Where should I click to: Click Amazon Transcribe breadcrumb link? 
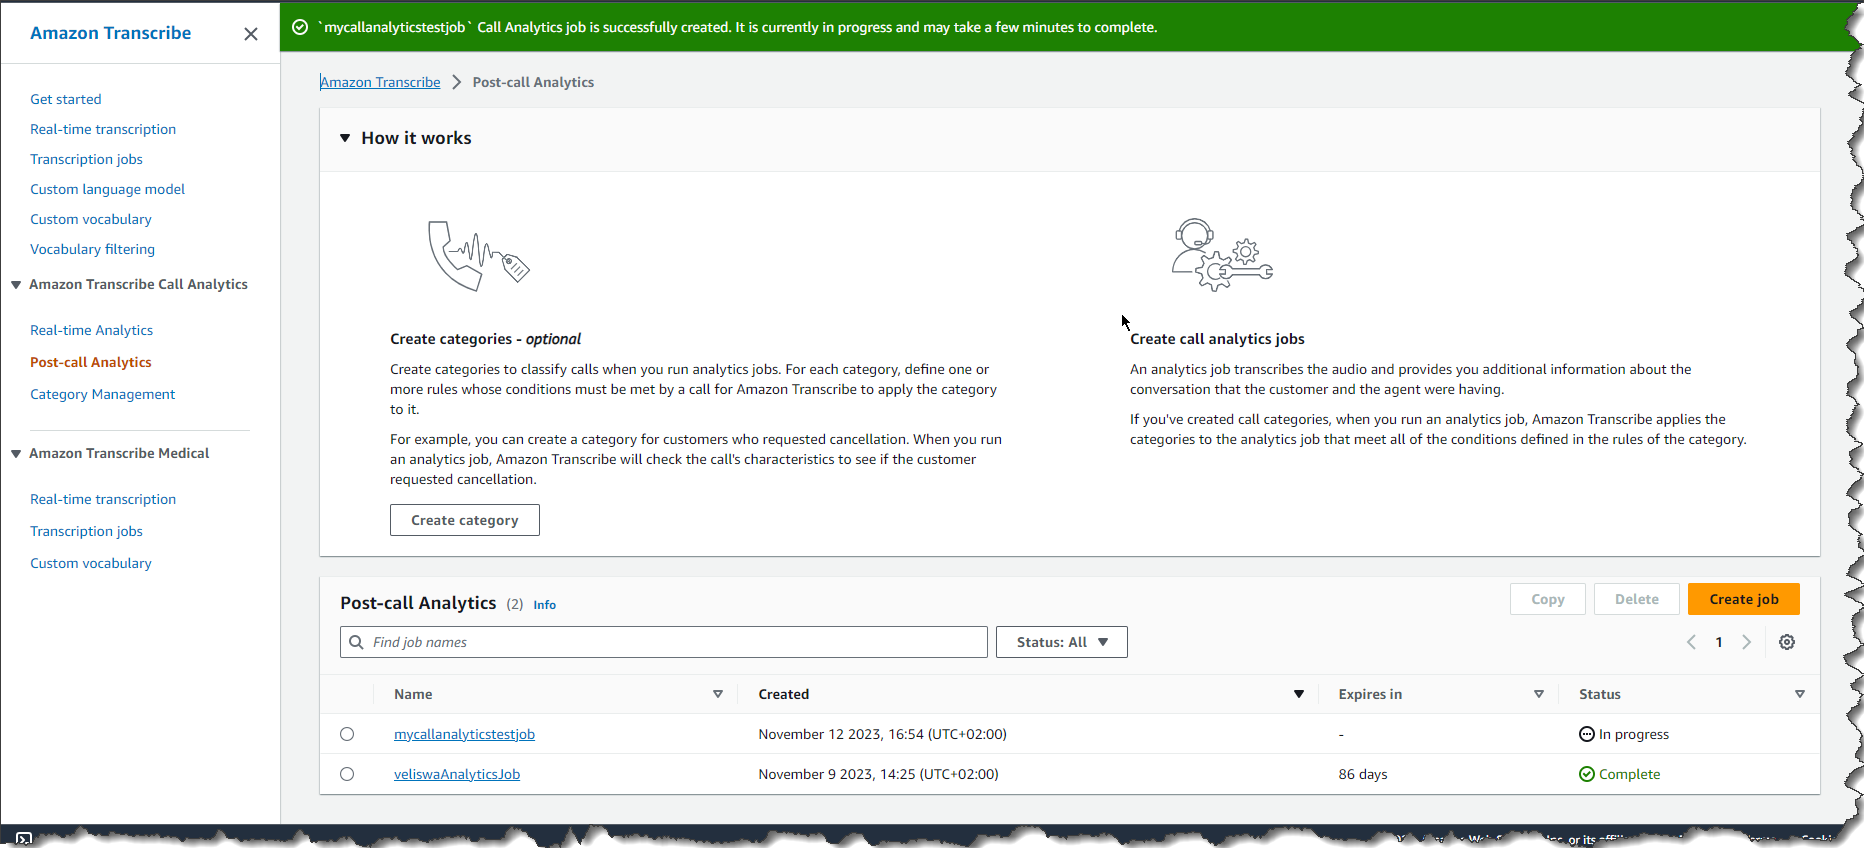click(380, 82)
